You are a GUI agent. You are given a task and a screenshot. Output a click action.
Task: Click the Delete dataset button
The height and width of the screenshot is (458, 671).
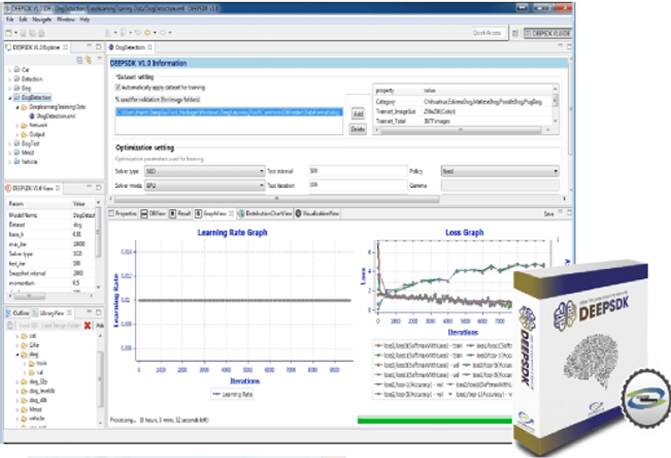(358, 129)
